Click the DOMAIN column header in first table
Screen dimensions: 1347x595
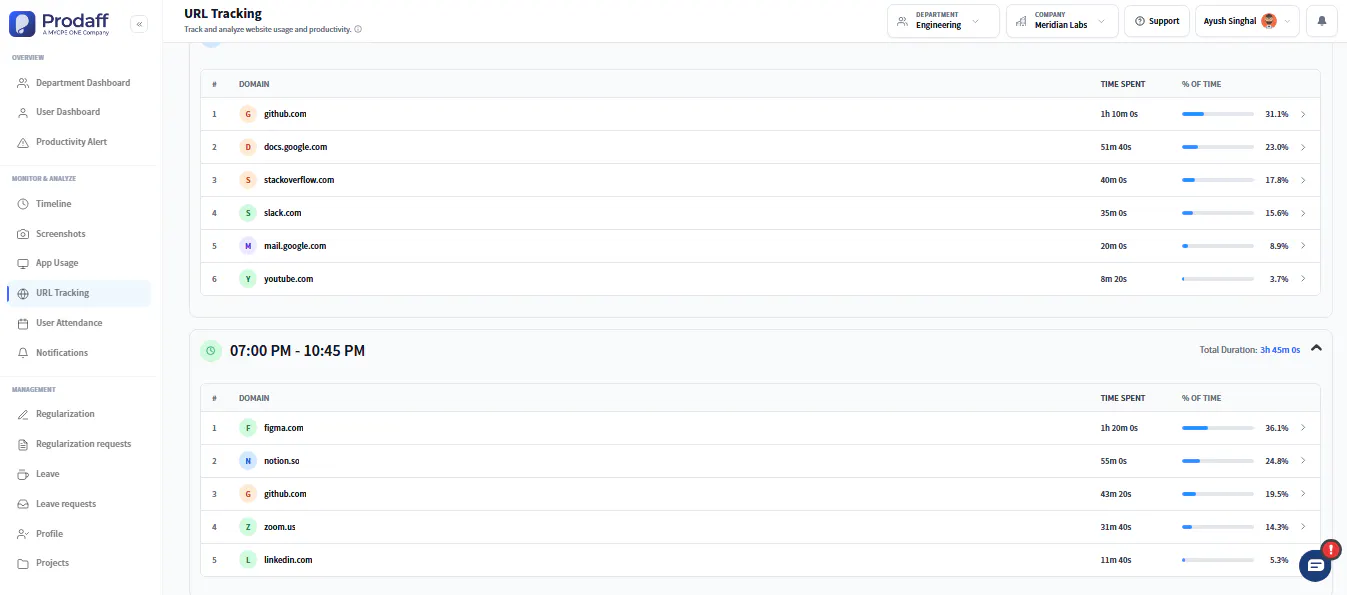tap(254, 84)
